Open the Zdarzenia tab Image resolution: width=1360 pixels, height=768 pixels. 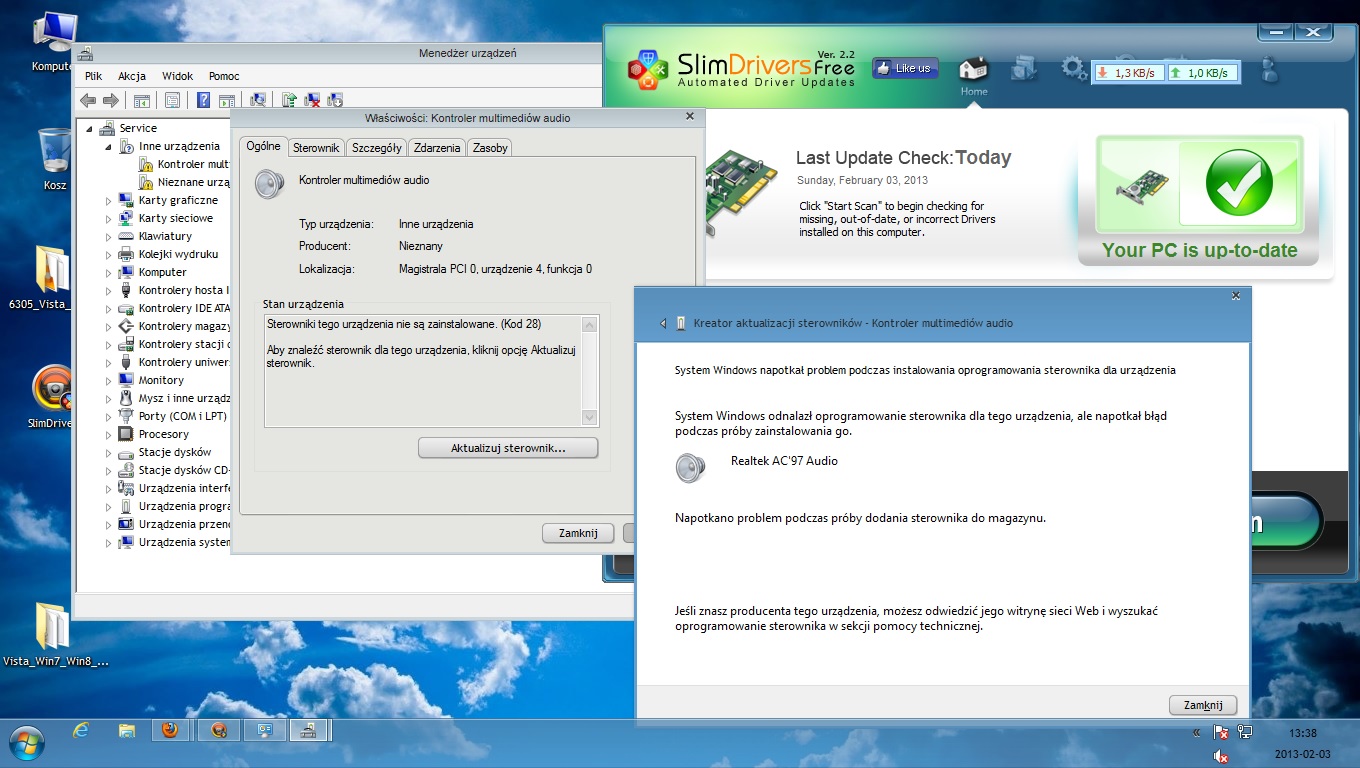click(437, 148)
